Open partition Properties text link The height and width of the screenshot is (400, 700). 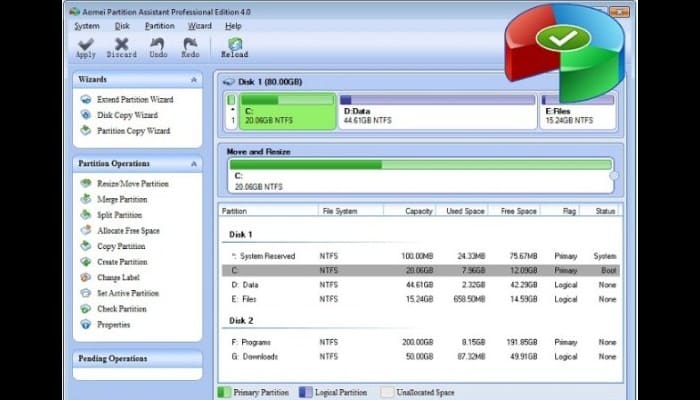click(114, 325)
